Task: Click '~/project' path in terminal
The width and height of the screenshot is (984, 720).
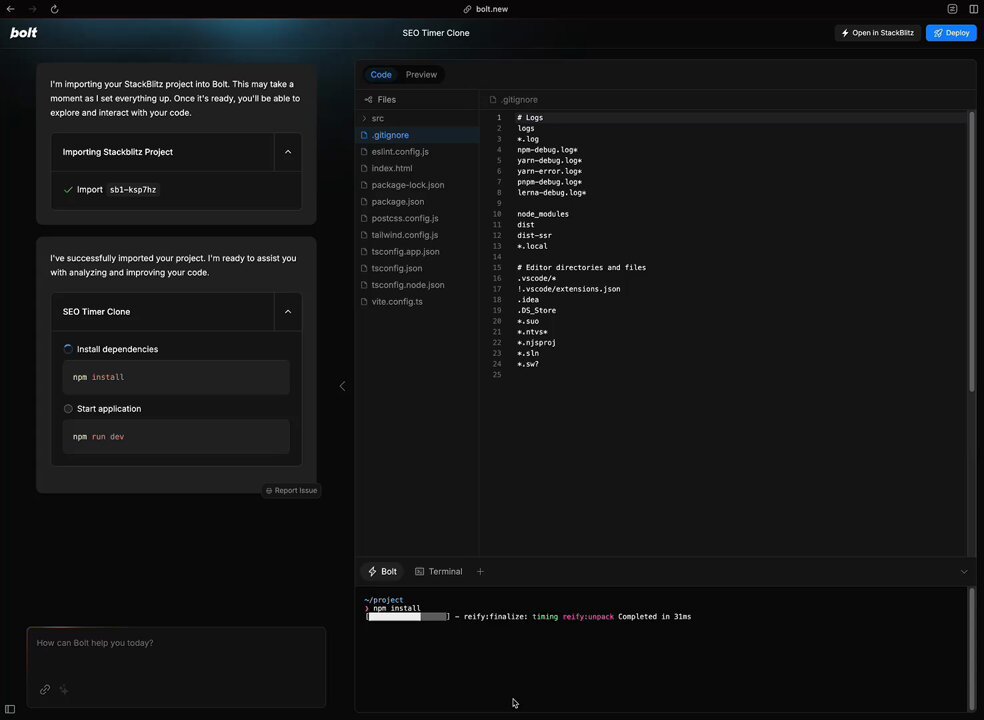Action: pos(383,599)
